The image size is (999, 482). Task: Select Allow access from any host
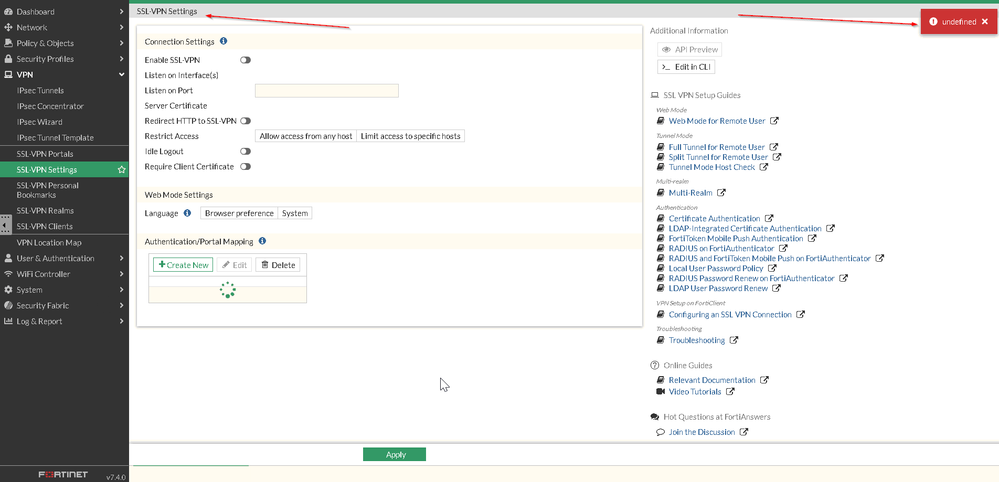pyautogui.click(x=306, y=136)
